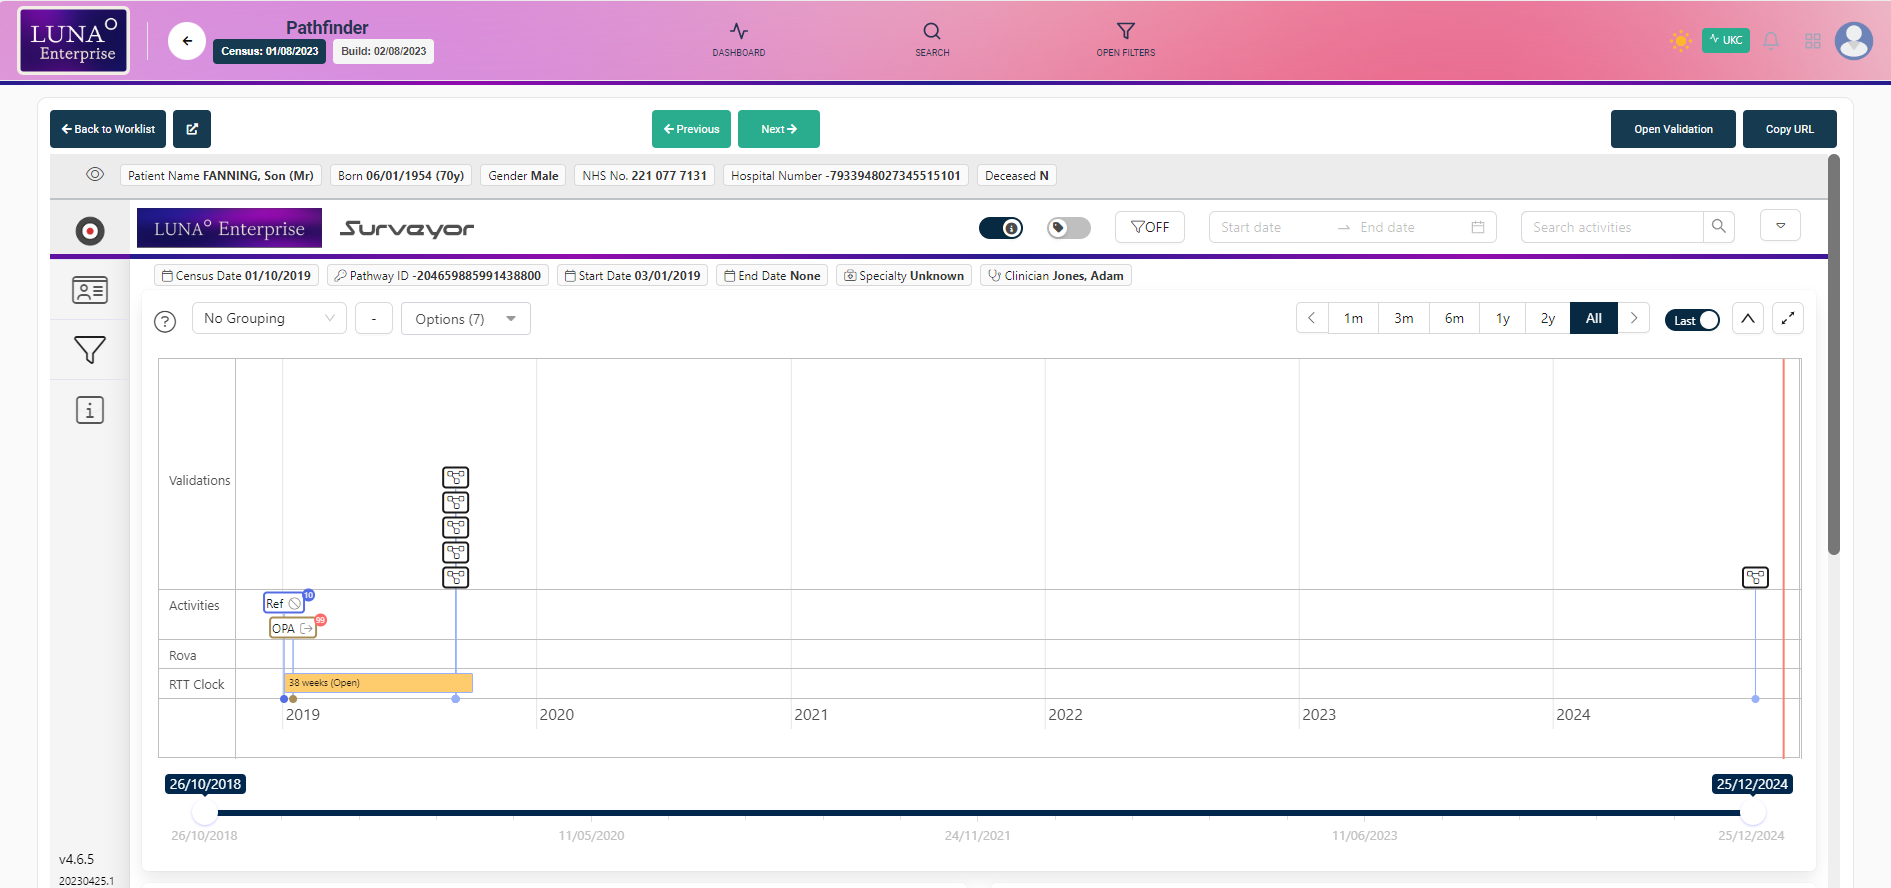Open the pathway in new window icon
This screenshot has height=888, width=1891.
point(192,129)
